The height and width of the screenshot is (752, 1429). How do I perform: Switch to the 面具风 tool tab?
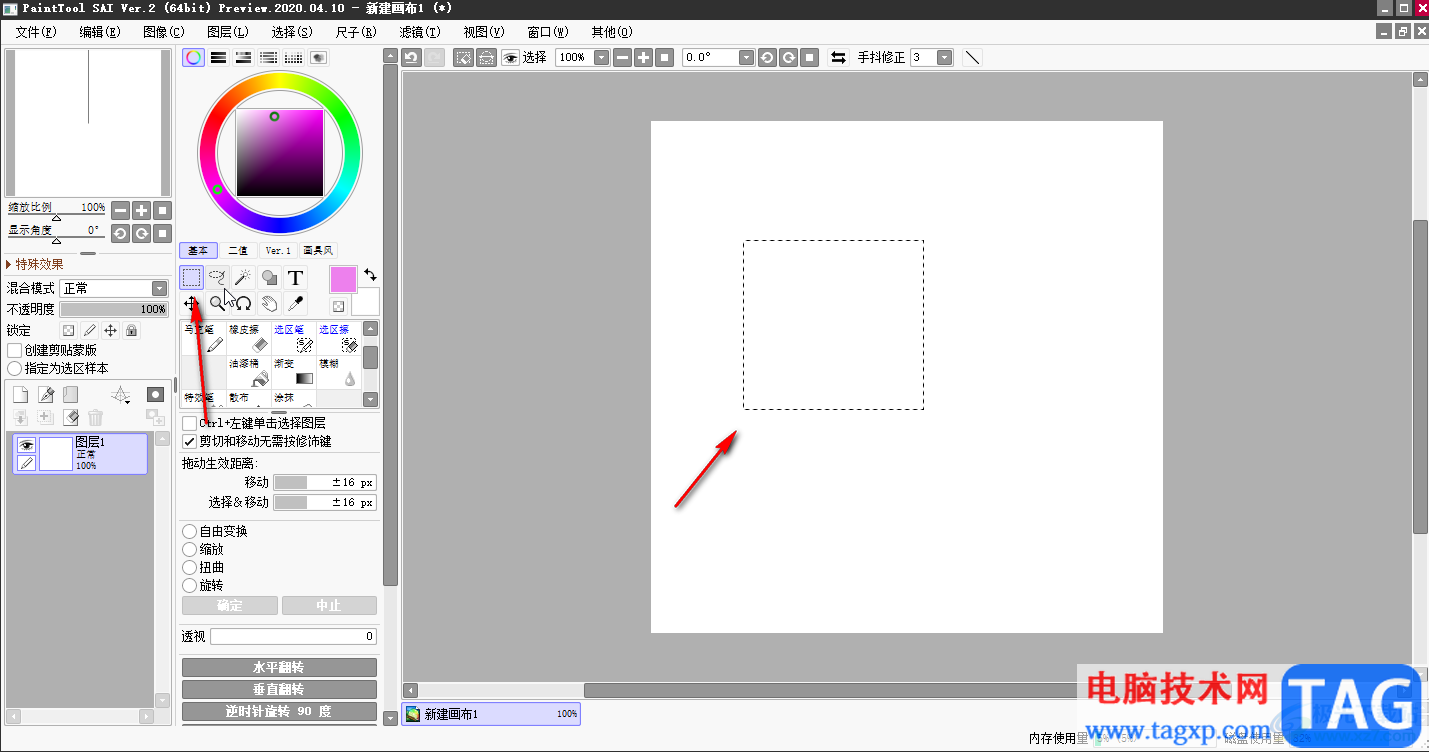point(318,251)
